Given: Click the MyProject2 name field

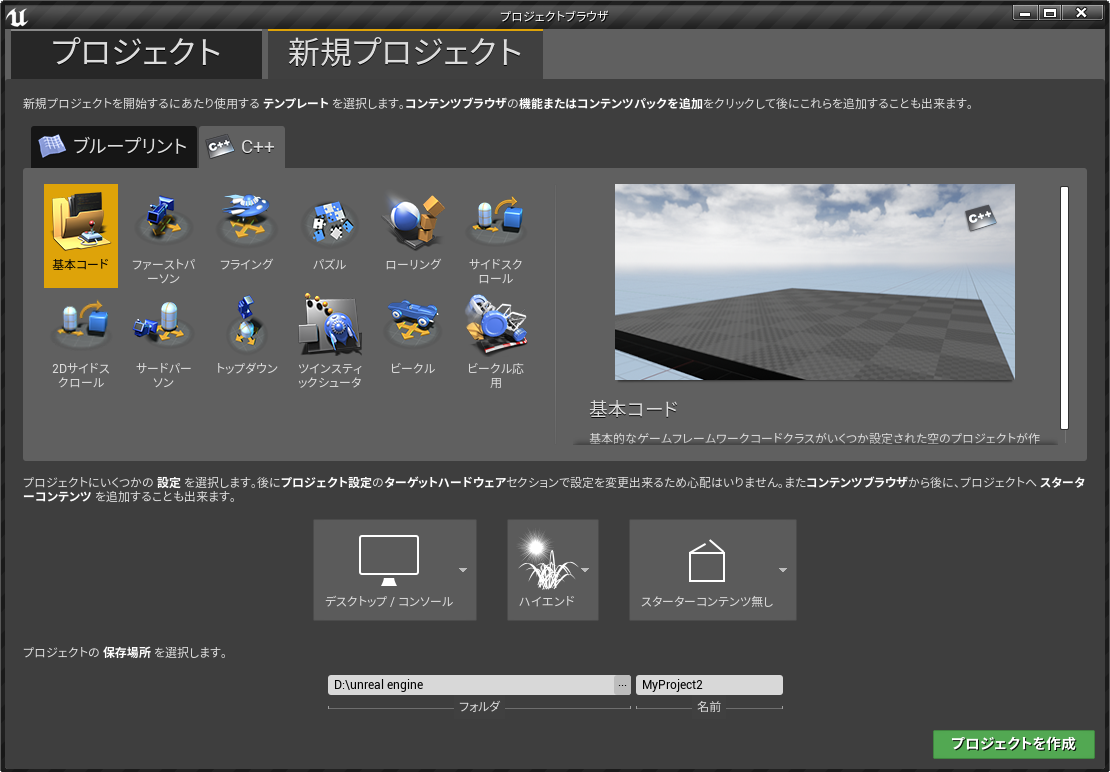Looking at the screenshot, I should (x=709, y=685).
